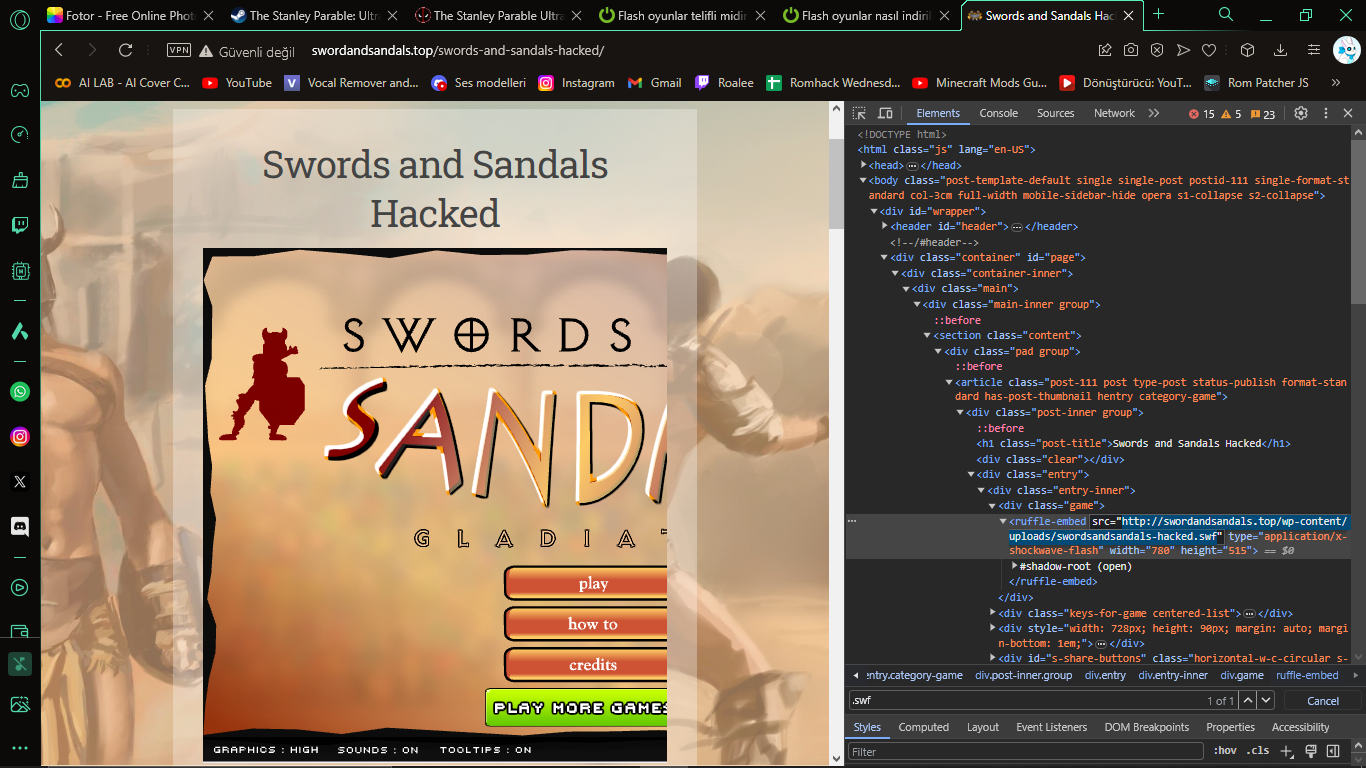Viewport: 1366px width, 768px height.
Task: Open the Rom Patcher JS bookmark
Action: (1256, 83)
